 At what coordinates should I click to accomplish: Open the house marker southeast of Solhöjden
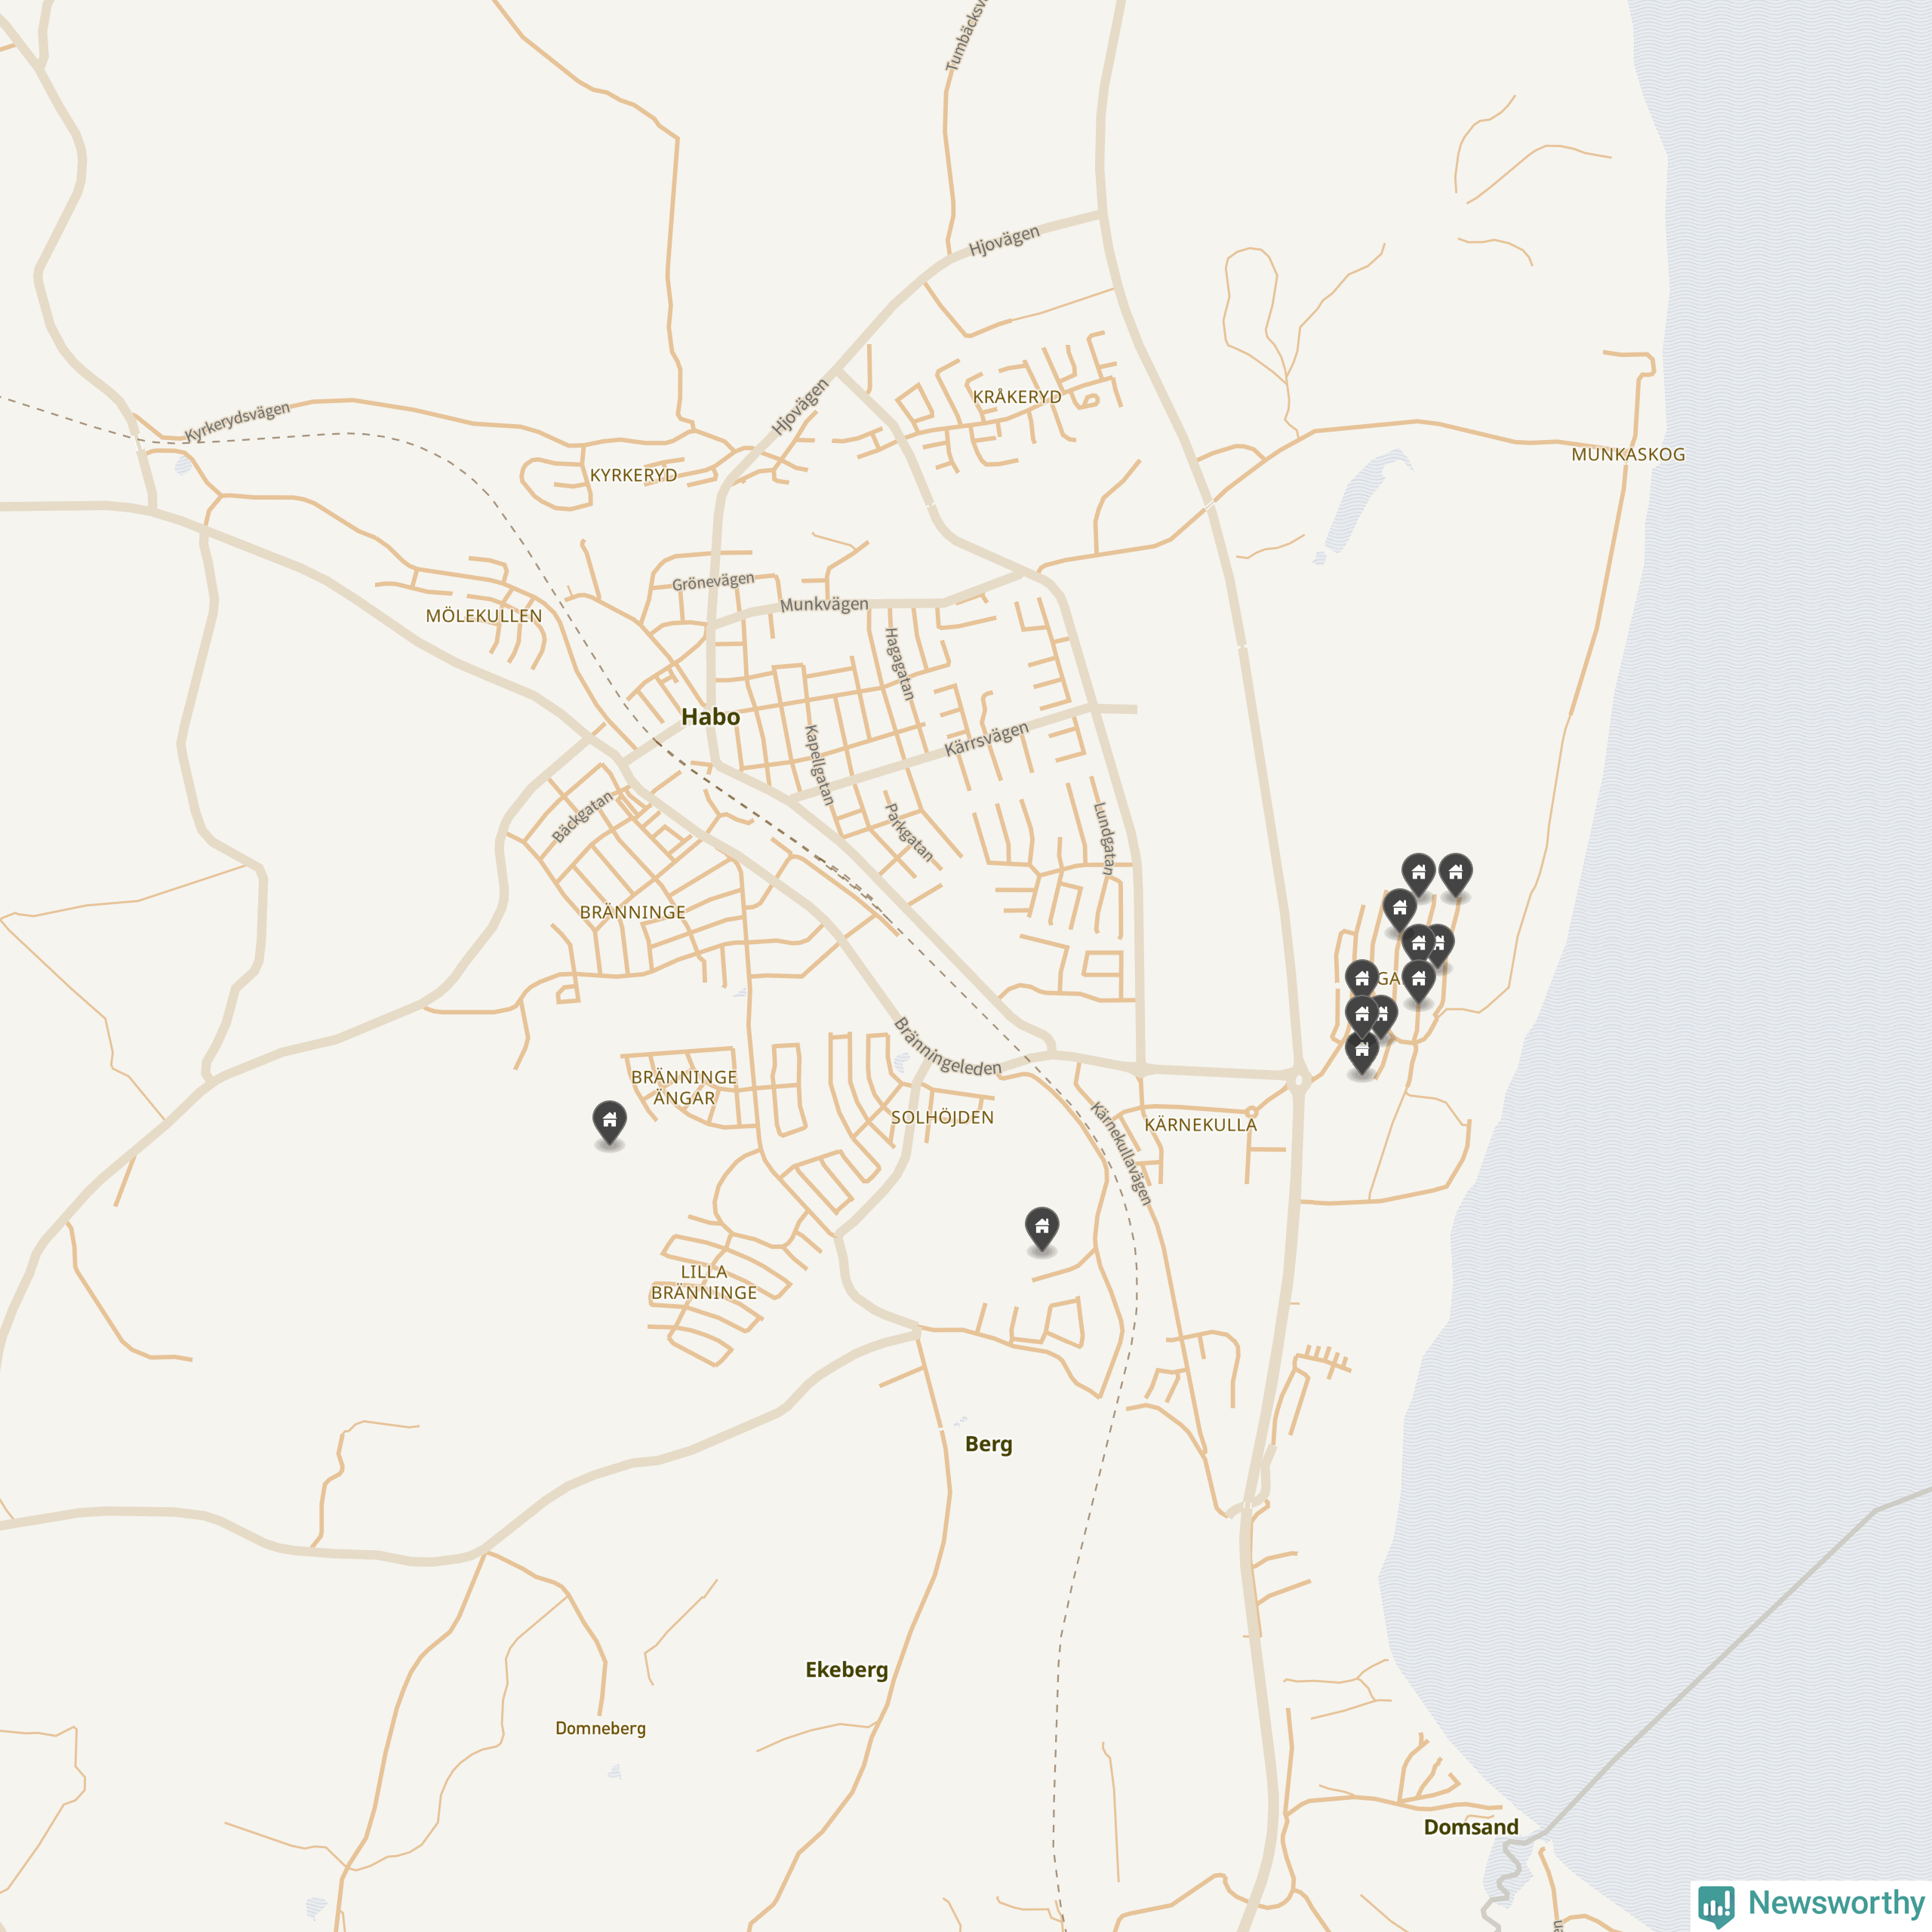[x=1042, y=1228]
